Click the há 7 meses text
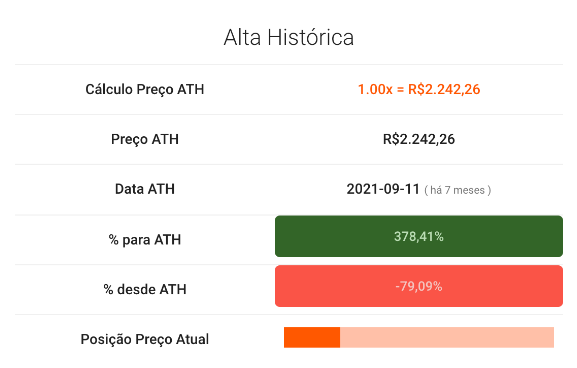The width and height of the screenshot is (577, 368). (x=457, y=190)
